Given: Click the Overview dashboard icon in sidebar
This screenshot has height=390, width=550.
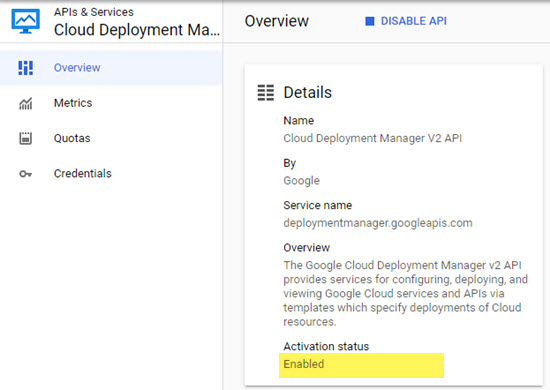Looking at the screenshot, I should point(26,68).
